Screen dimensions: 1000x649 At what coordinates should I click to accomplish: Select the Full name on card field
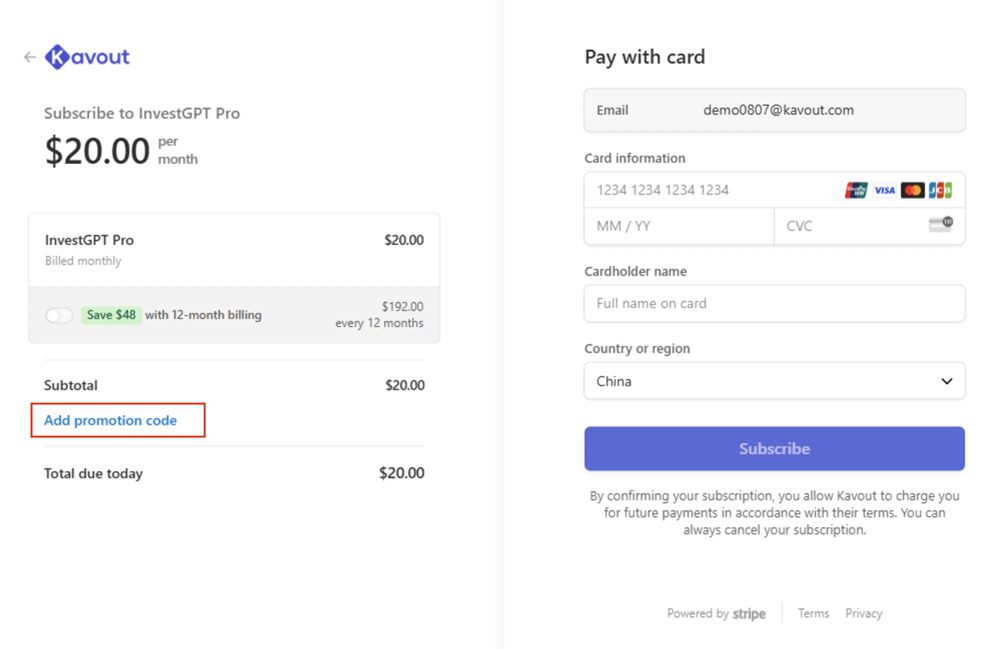pyautogui.click(x=774, y=303)
